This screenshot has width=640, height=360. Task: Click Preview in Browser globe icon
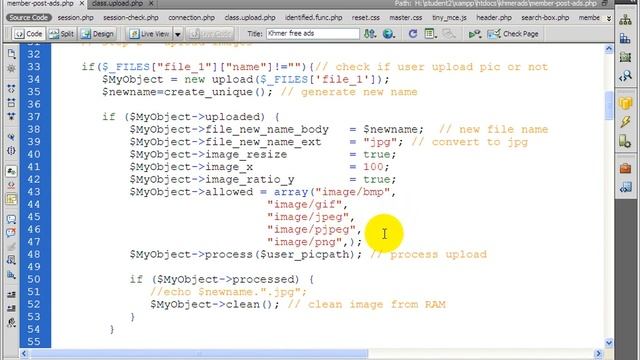click(389, 34)
